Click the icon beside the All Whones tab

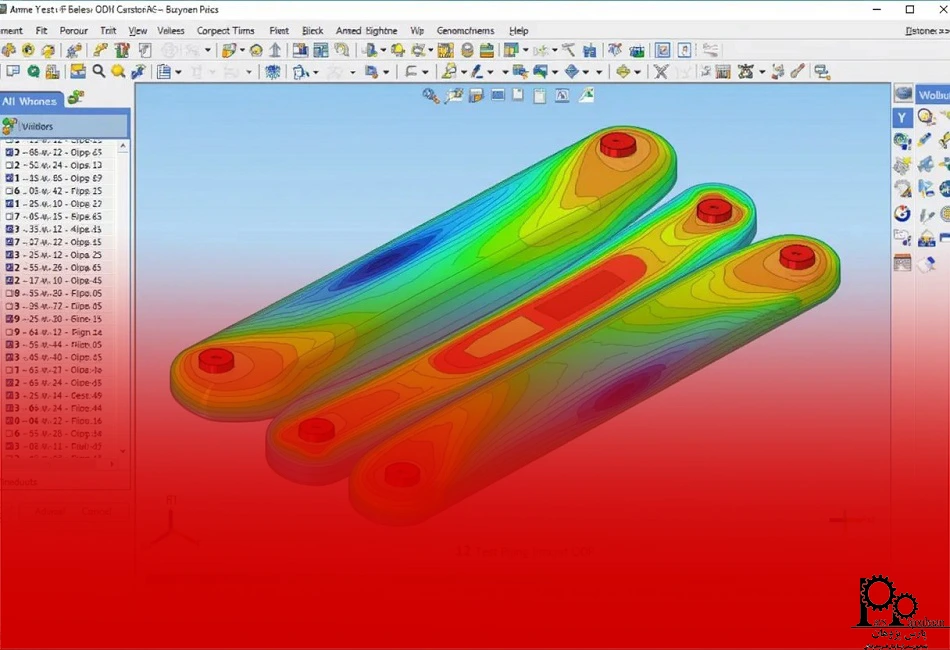(76, 98)
